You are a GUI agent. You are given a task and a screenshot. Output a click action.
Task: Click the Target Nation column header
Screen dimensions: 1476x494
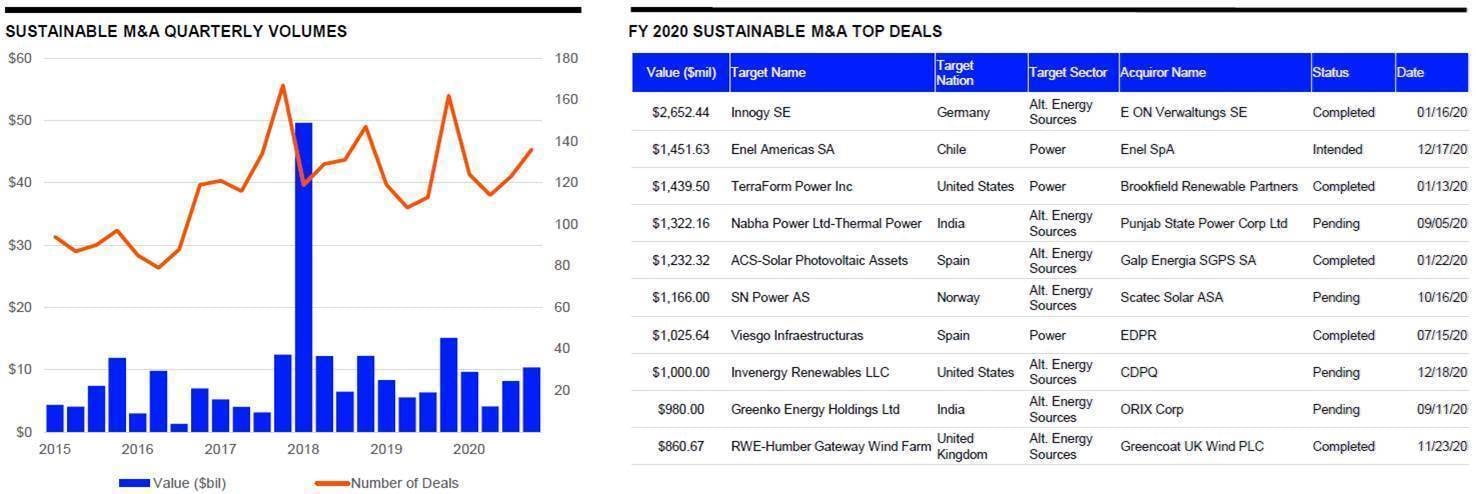[955, 73]
